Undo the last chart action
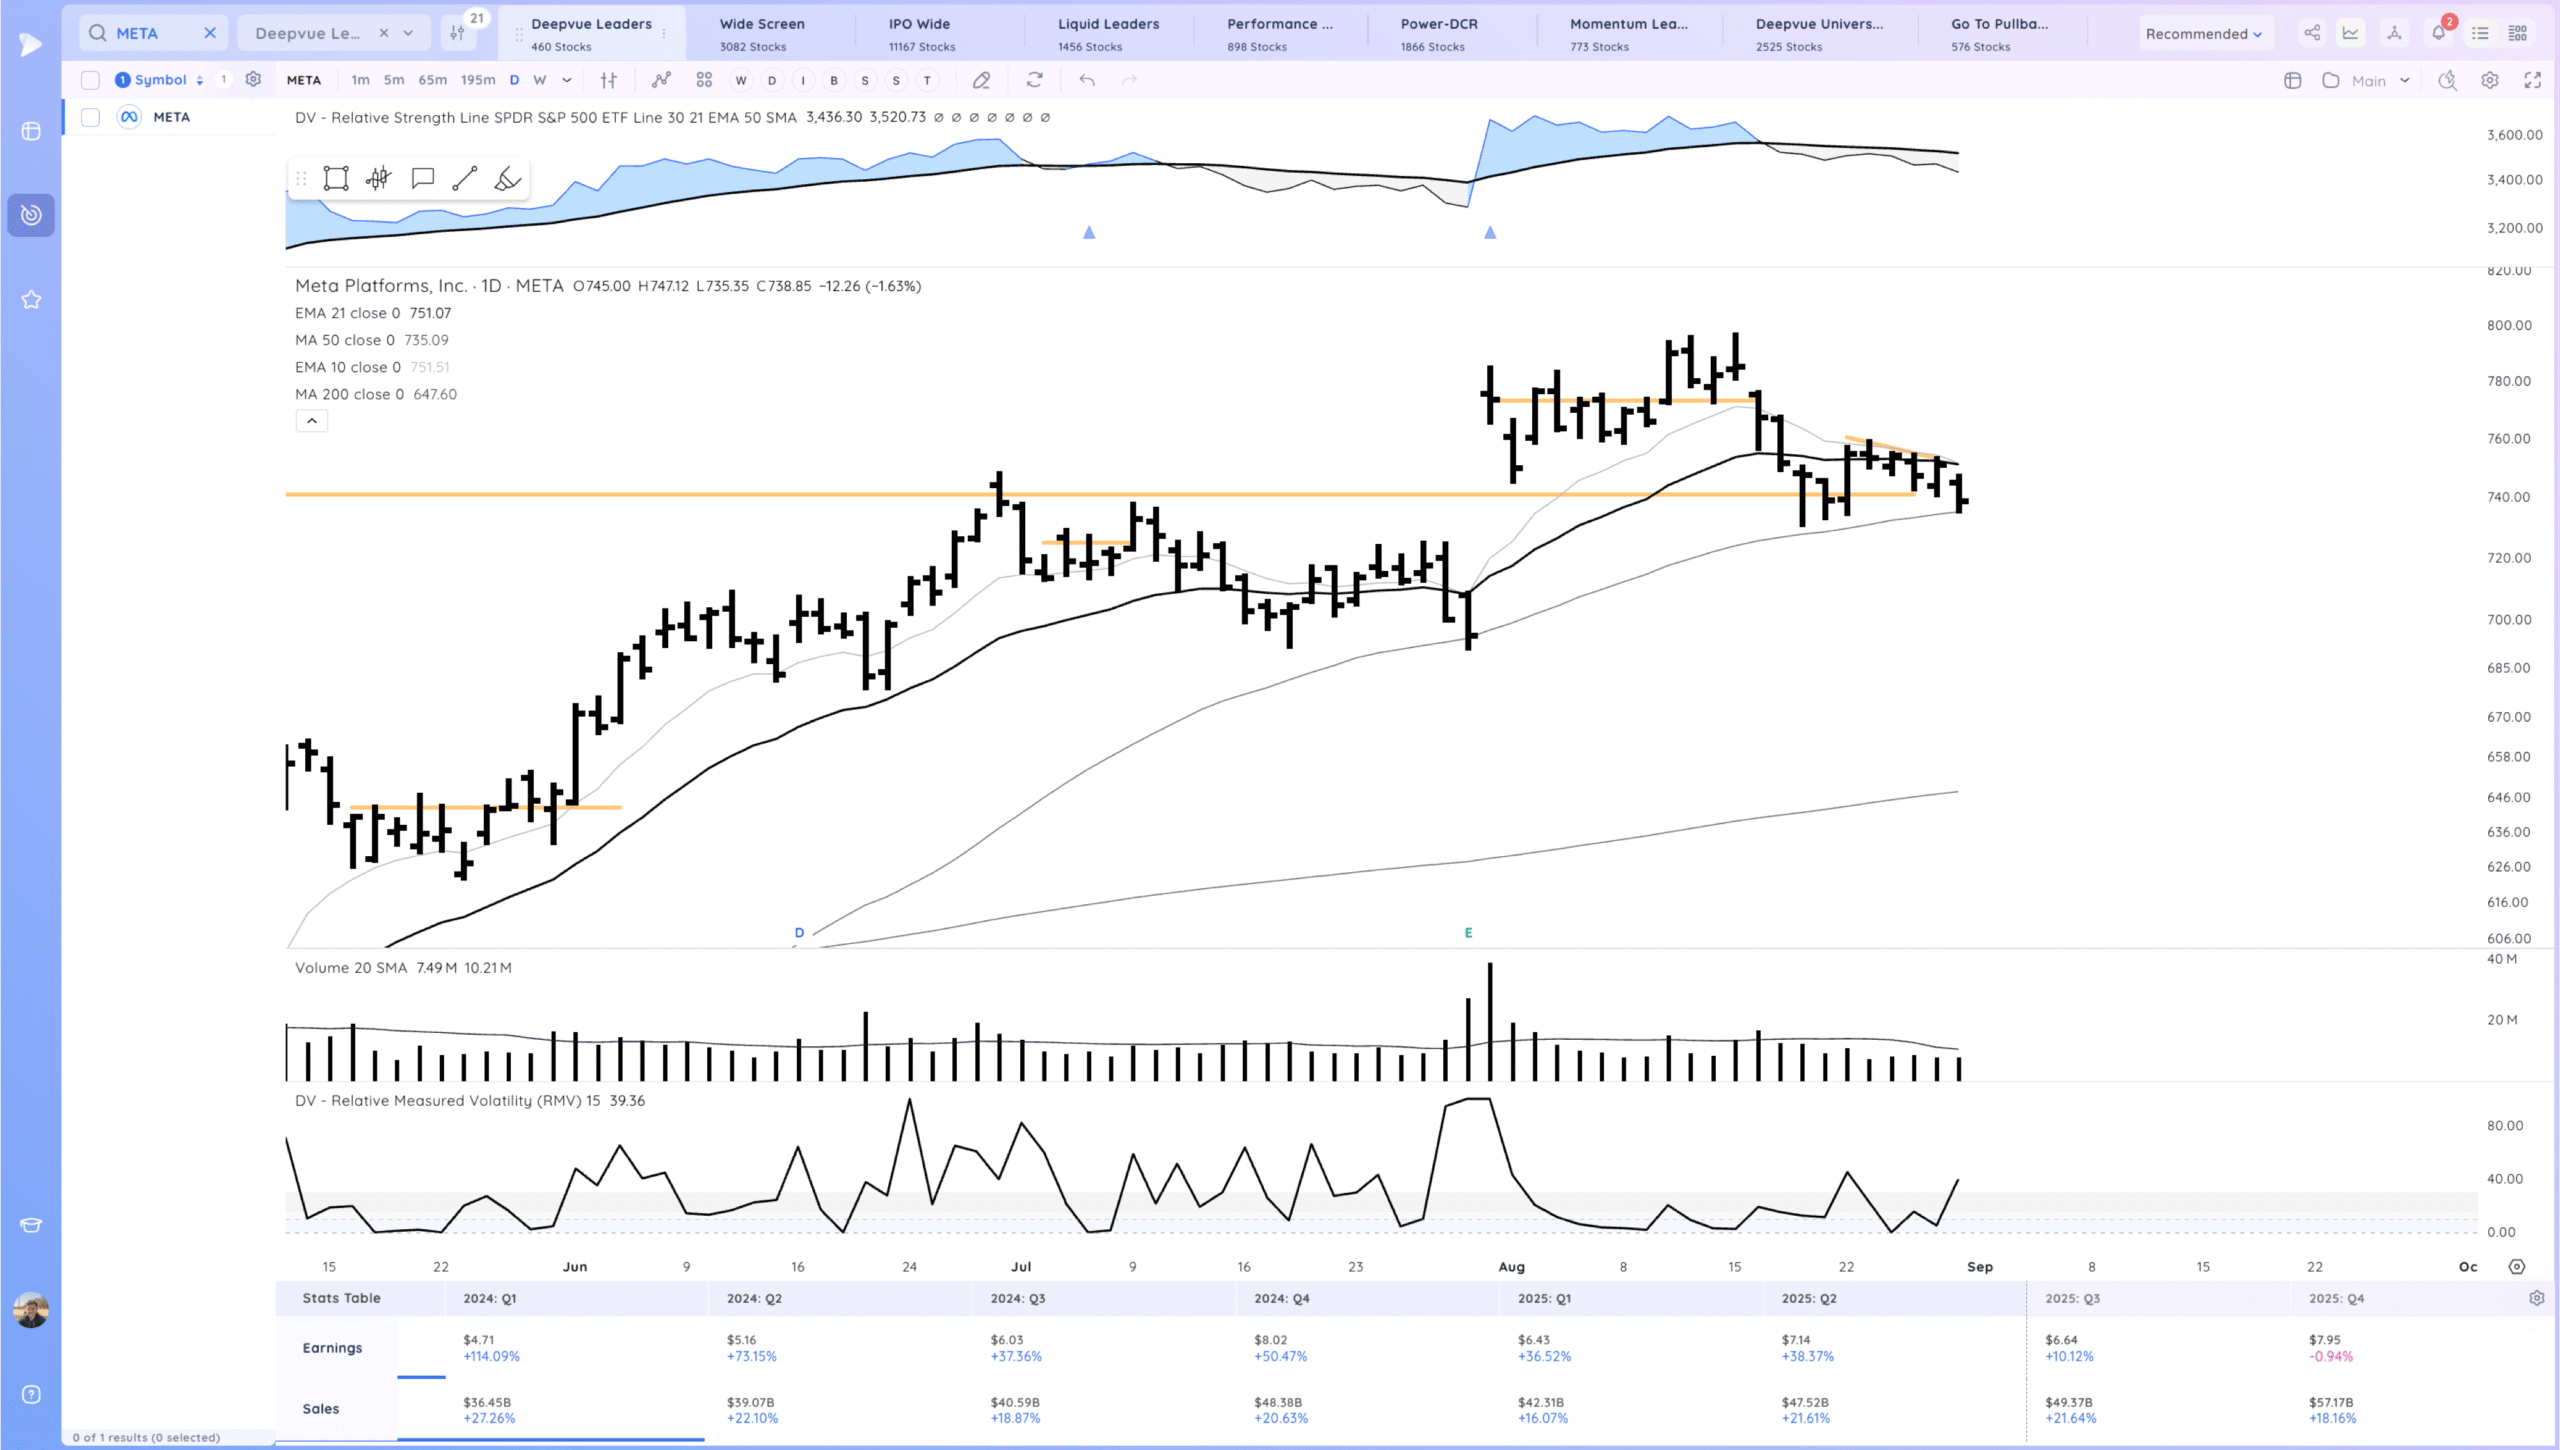 [1087, 80]
